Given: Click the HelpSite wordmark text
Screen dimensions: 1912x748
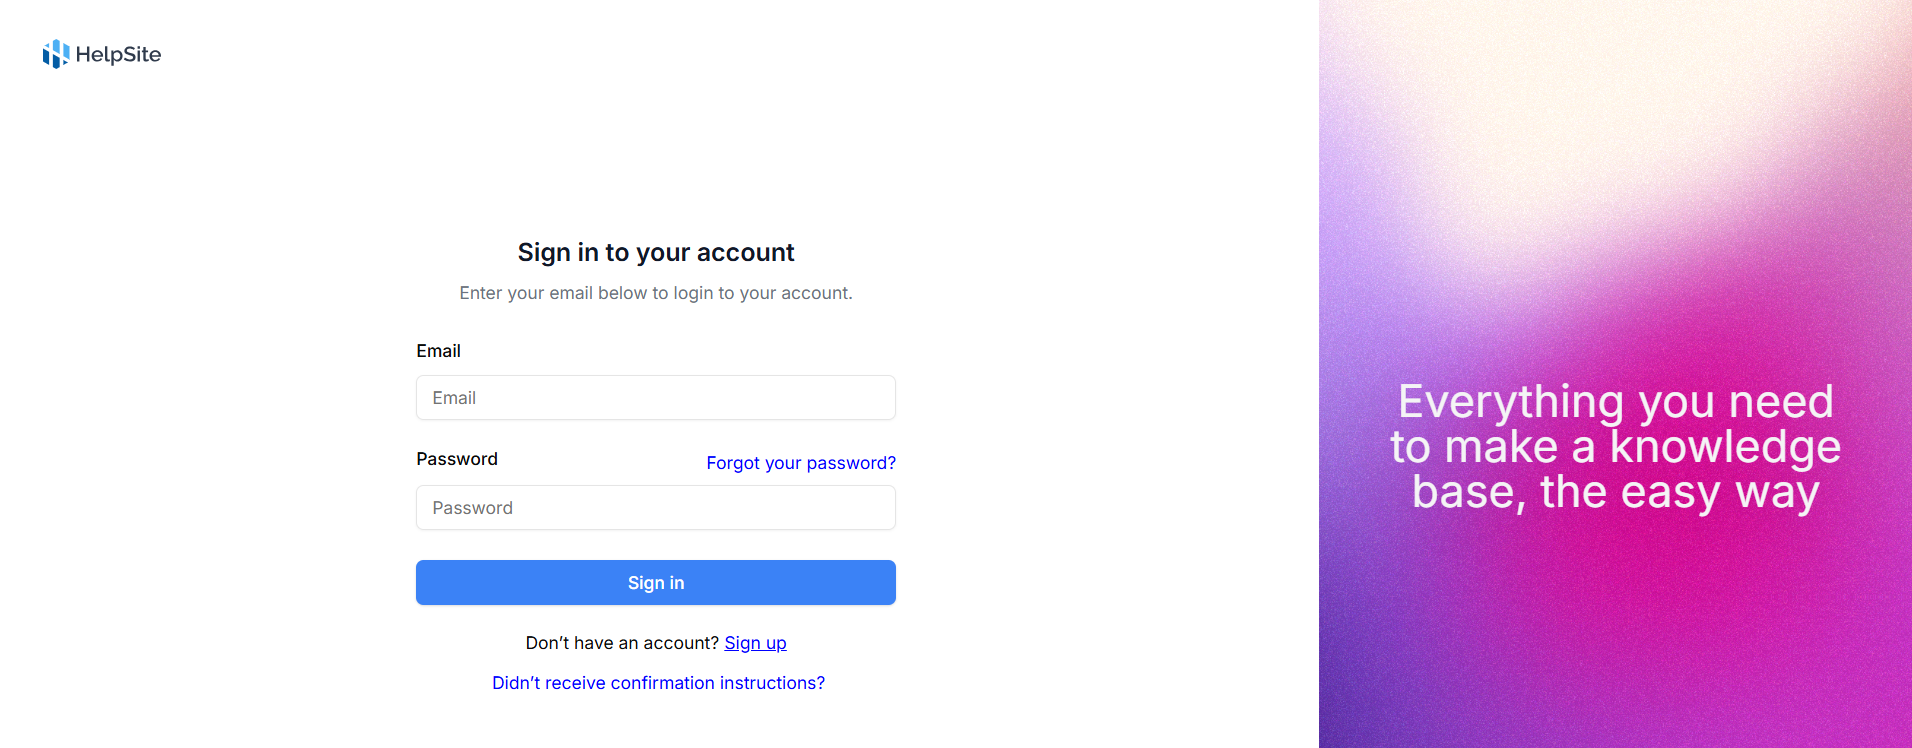Looking at the screenshot, I should 118,54.
